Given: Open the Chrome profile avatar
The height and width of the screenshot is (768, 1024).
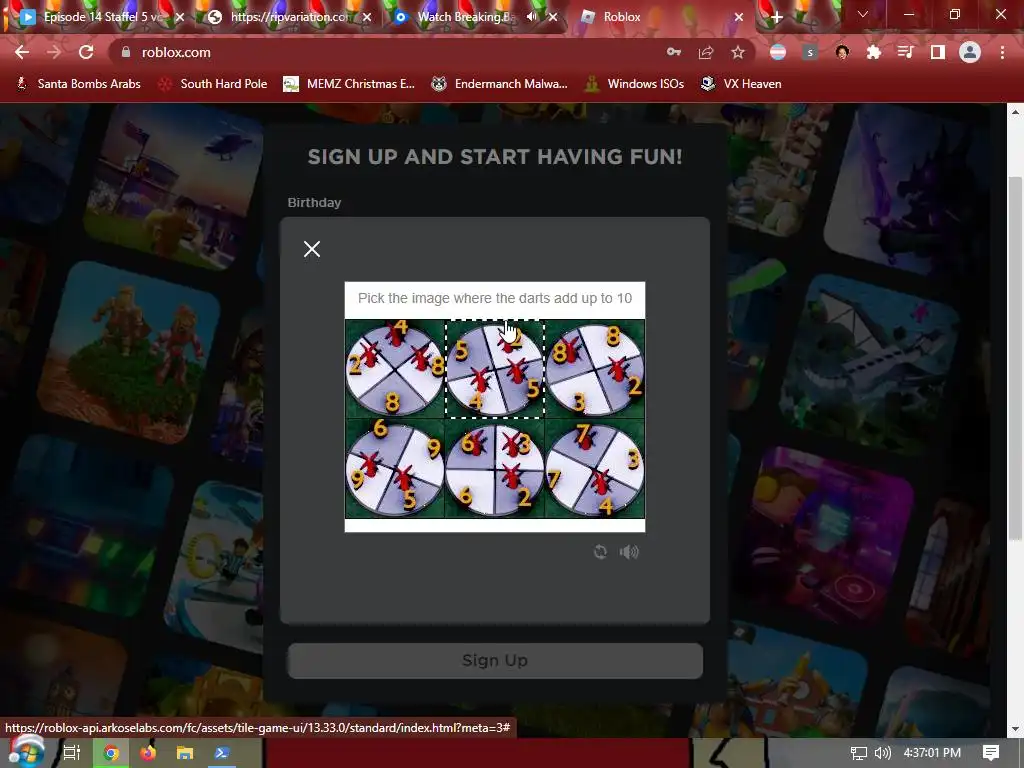Looking at the screenshot, I should (x=970, y=52).
